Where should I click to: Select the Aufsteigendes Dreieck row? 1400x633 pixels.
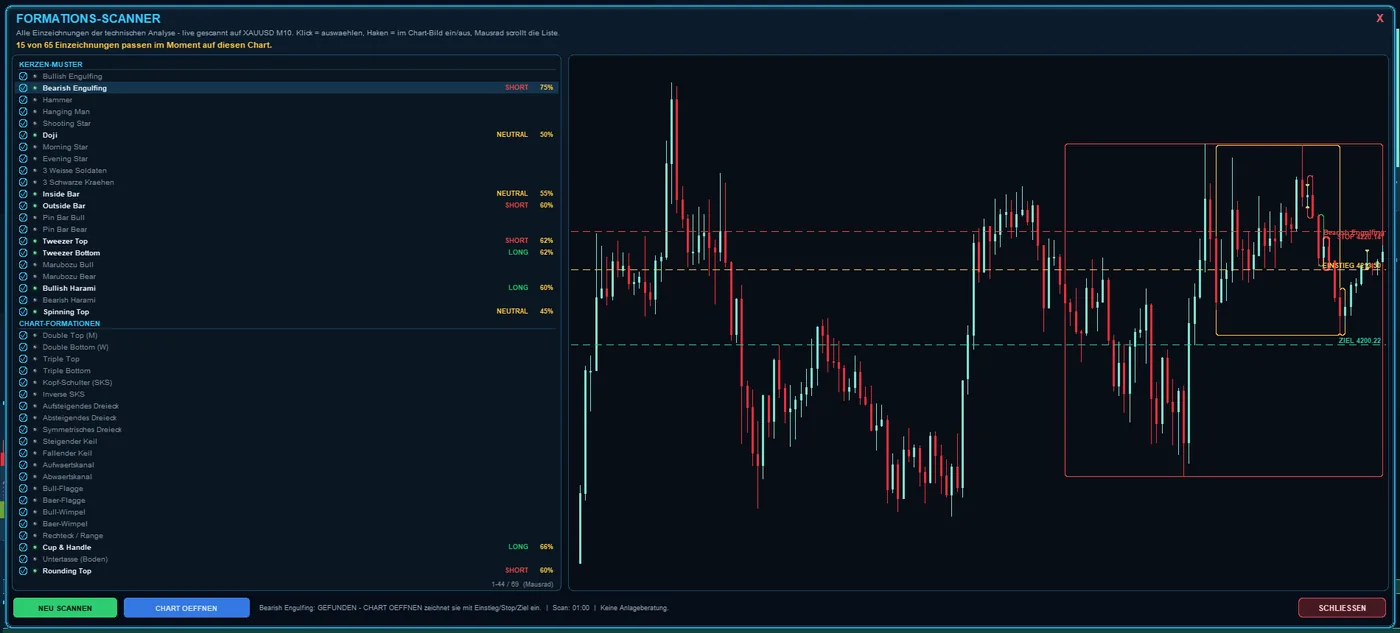[x=286, y=406]
